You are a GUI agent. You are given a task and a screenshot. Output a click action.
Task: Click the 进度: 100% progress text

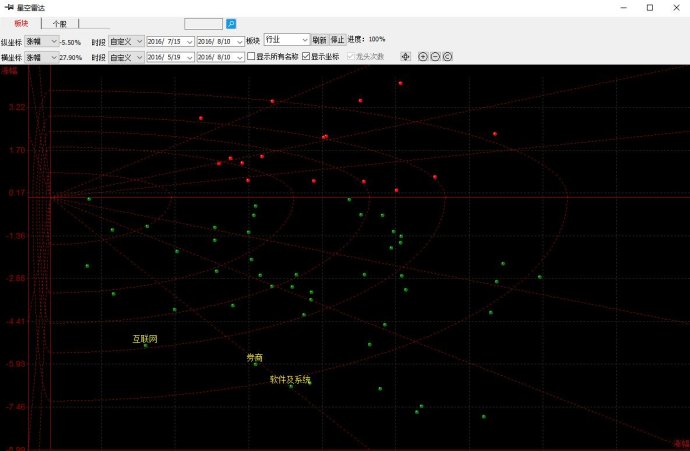point(366,39)
